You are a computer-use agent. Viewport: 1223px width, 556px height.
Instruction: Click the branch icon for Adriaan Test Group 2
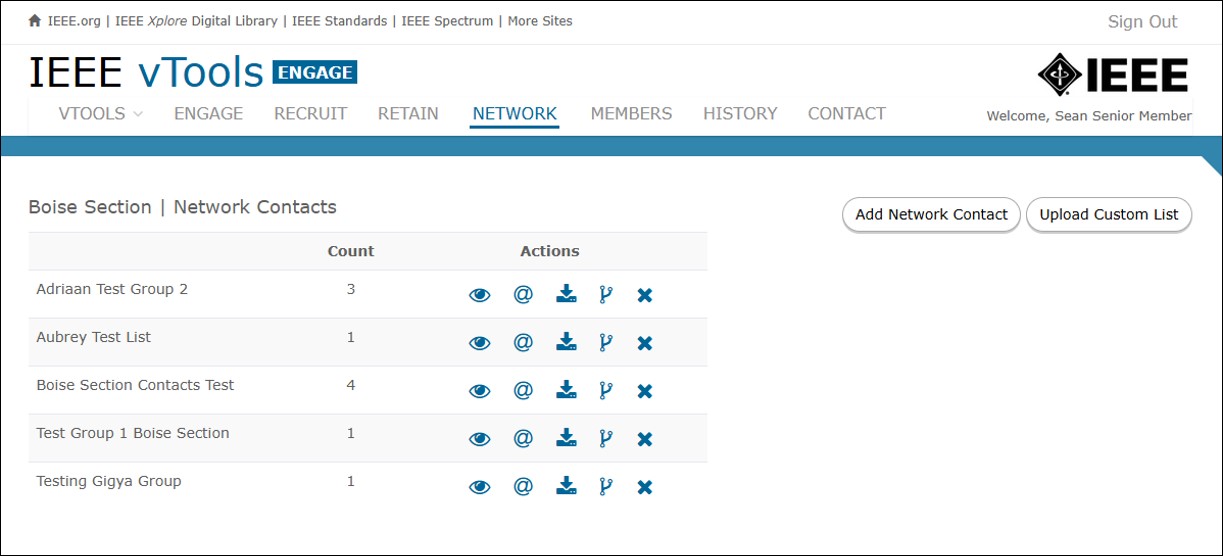605,294
